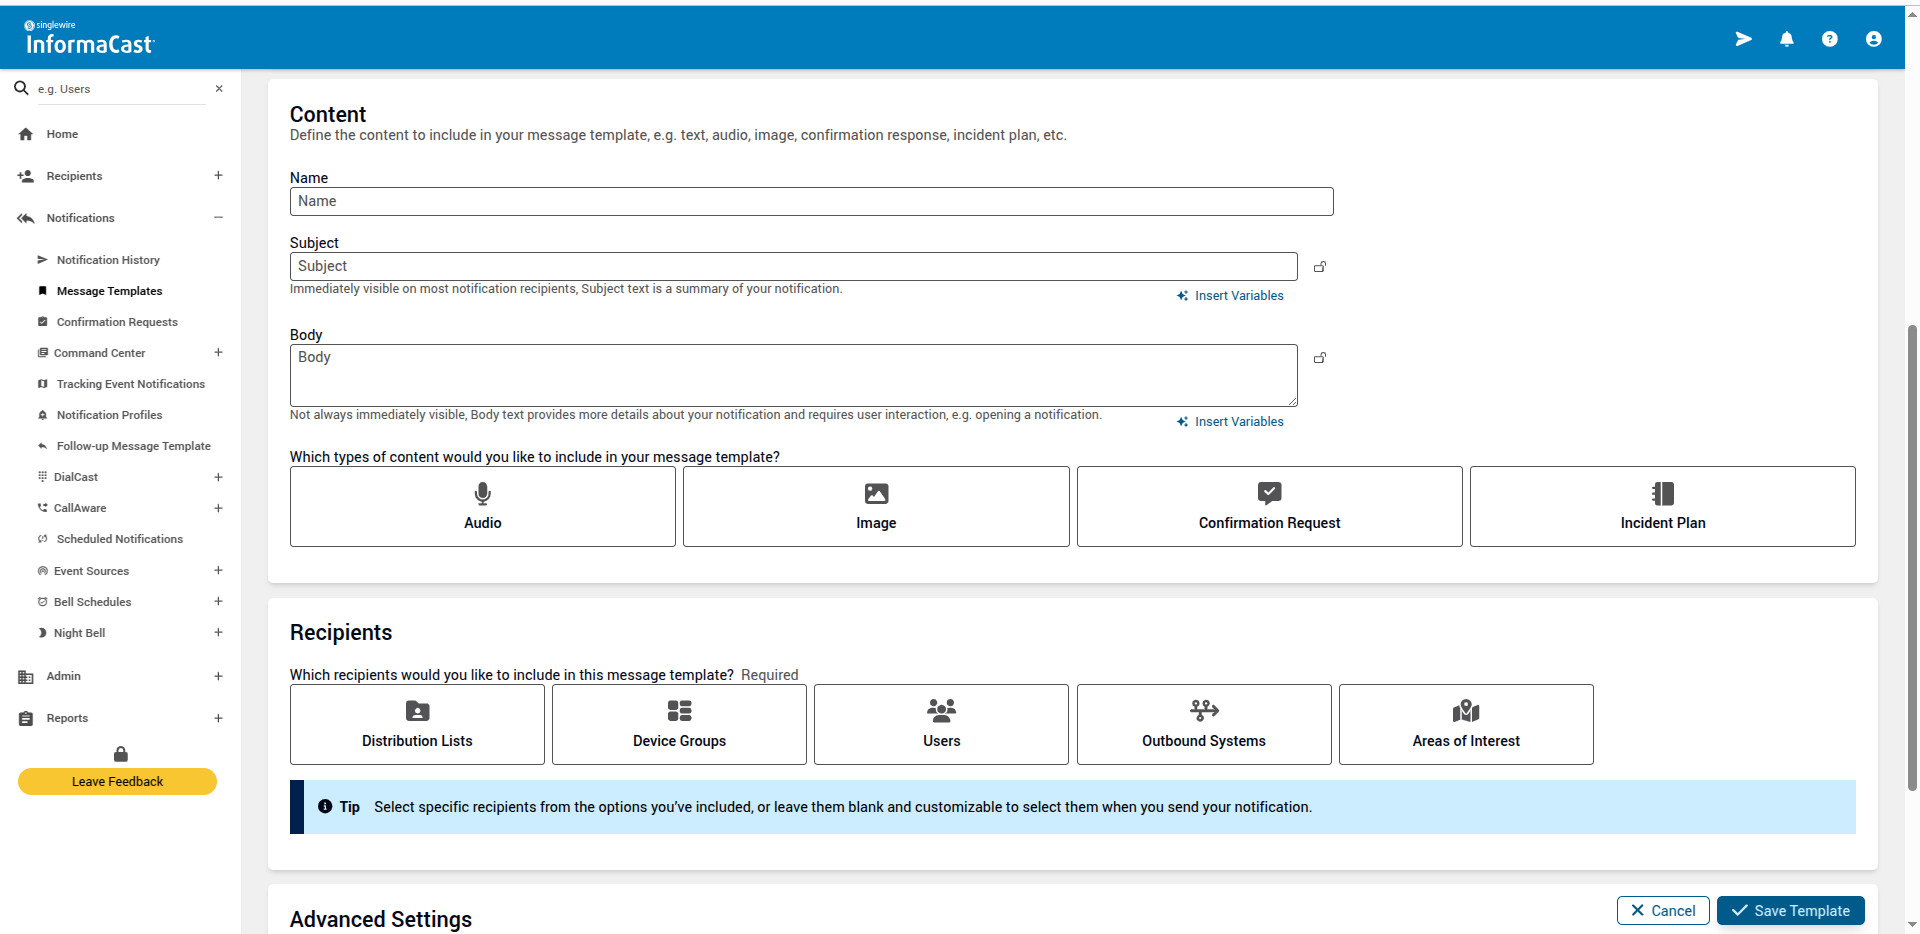
Task: Click Insert Variables link under Subject
Action: pos(1238,296)
